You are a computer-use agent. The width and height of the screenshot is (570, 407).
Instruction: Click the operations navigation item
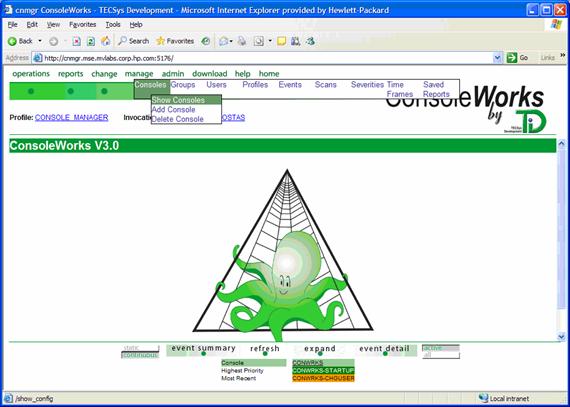31,74
